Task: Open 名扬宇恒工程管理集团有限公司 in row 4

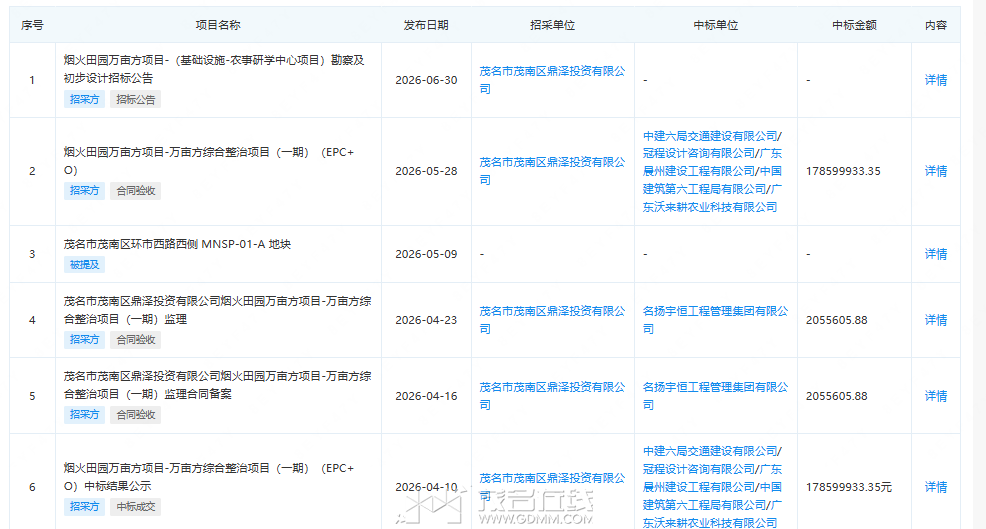Action: point(715,320)
